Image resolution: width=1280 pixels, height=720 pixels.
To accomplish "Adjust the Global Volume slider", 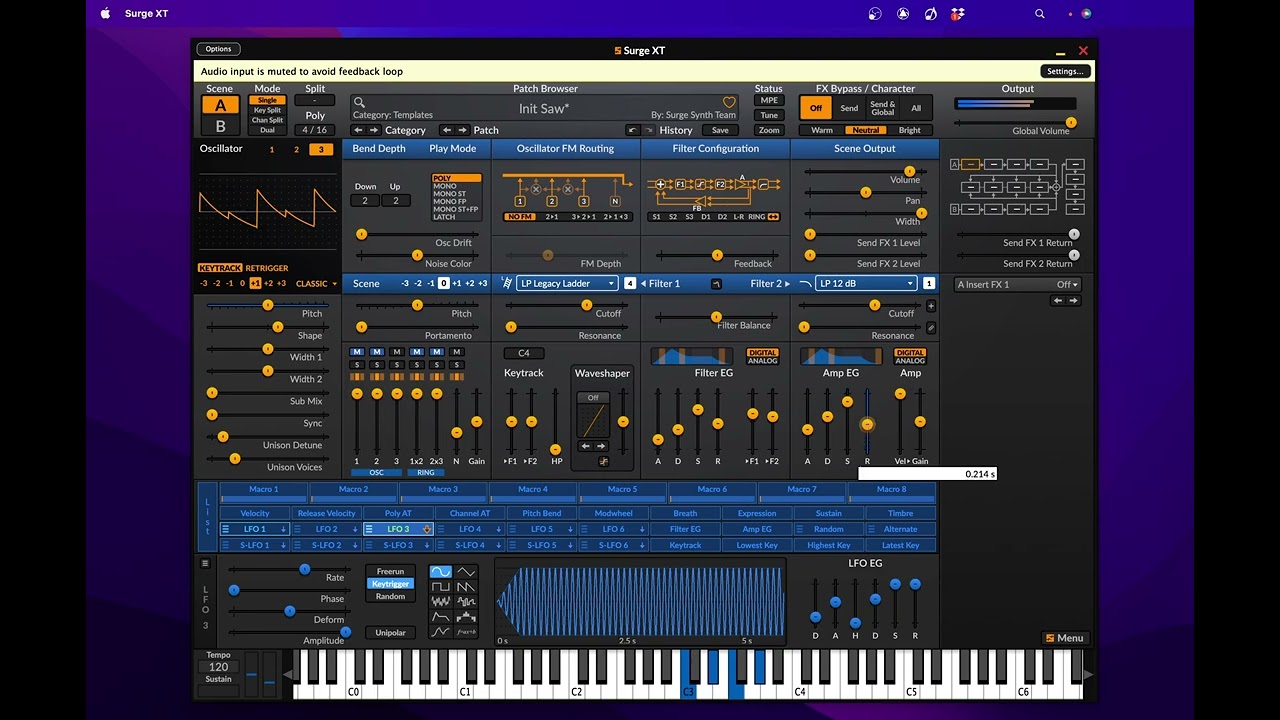I will click(x=1015, y=122).
